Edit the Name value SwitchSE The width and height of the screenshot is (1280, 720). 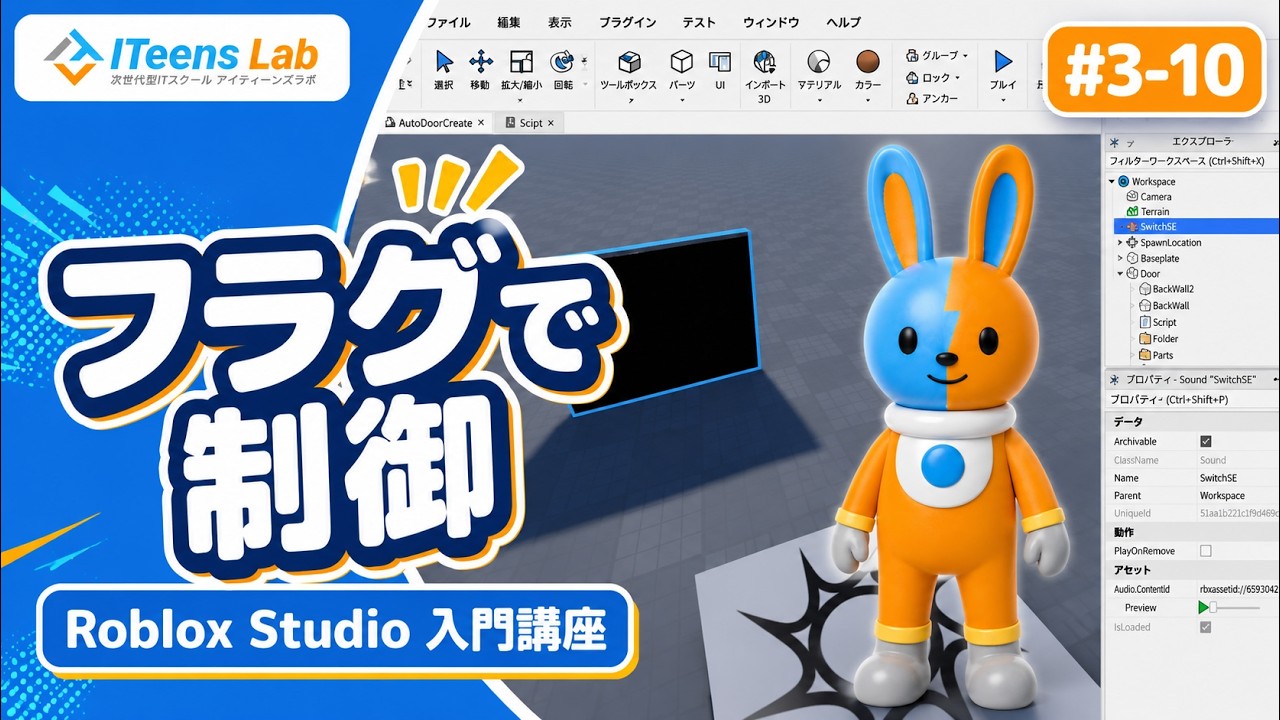pos(1218,478)
